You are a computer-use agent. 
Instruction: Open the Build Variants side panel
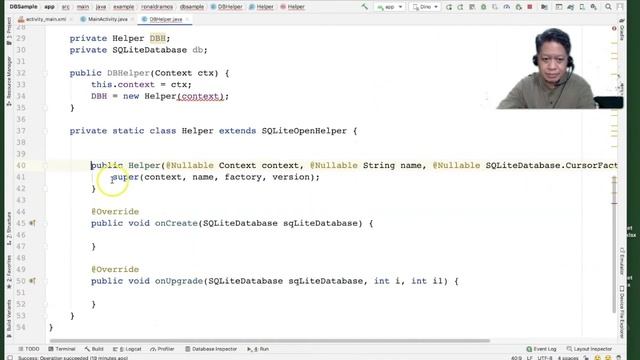tap(9, 318)
